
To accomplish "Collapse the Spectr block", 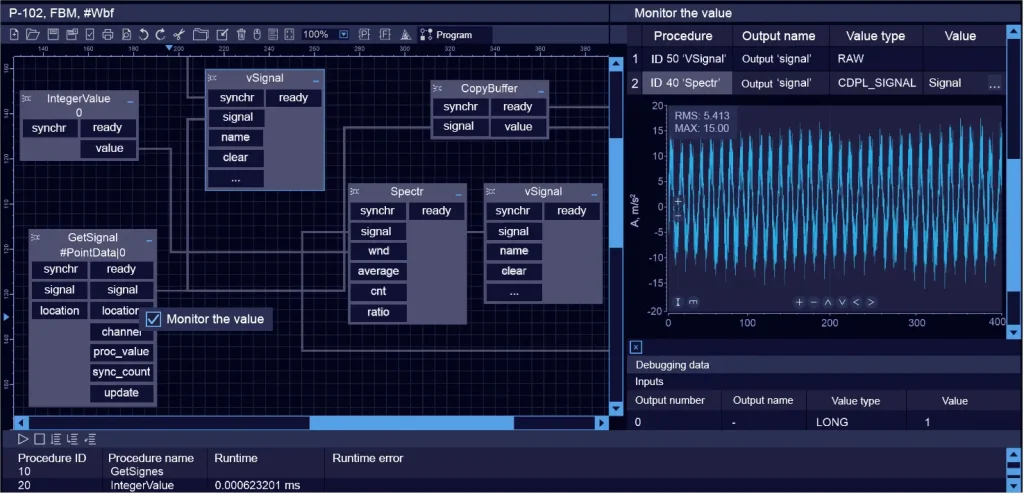I will coord(458,195).
